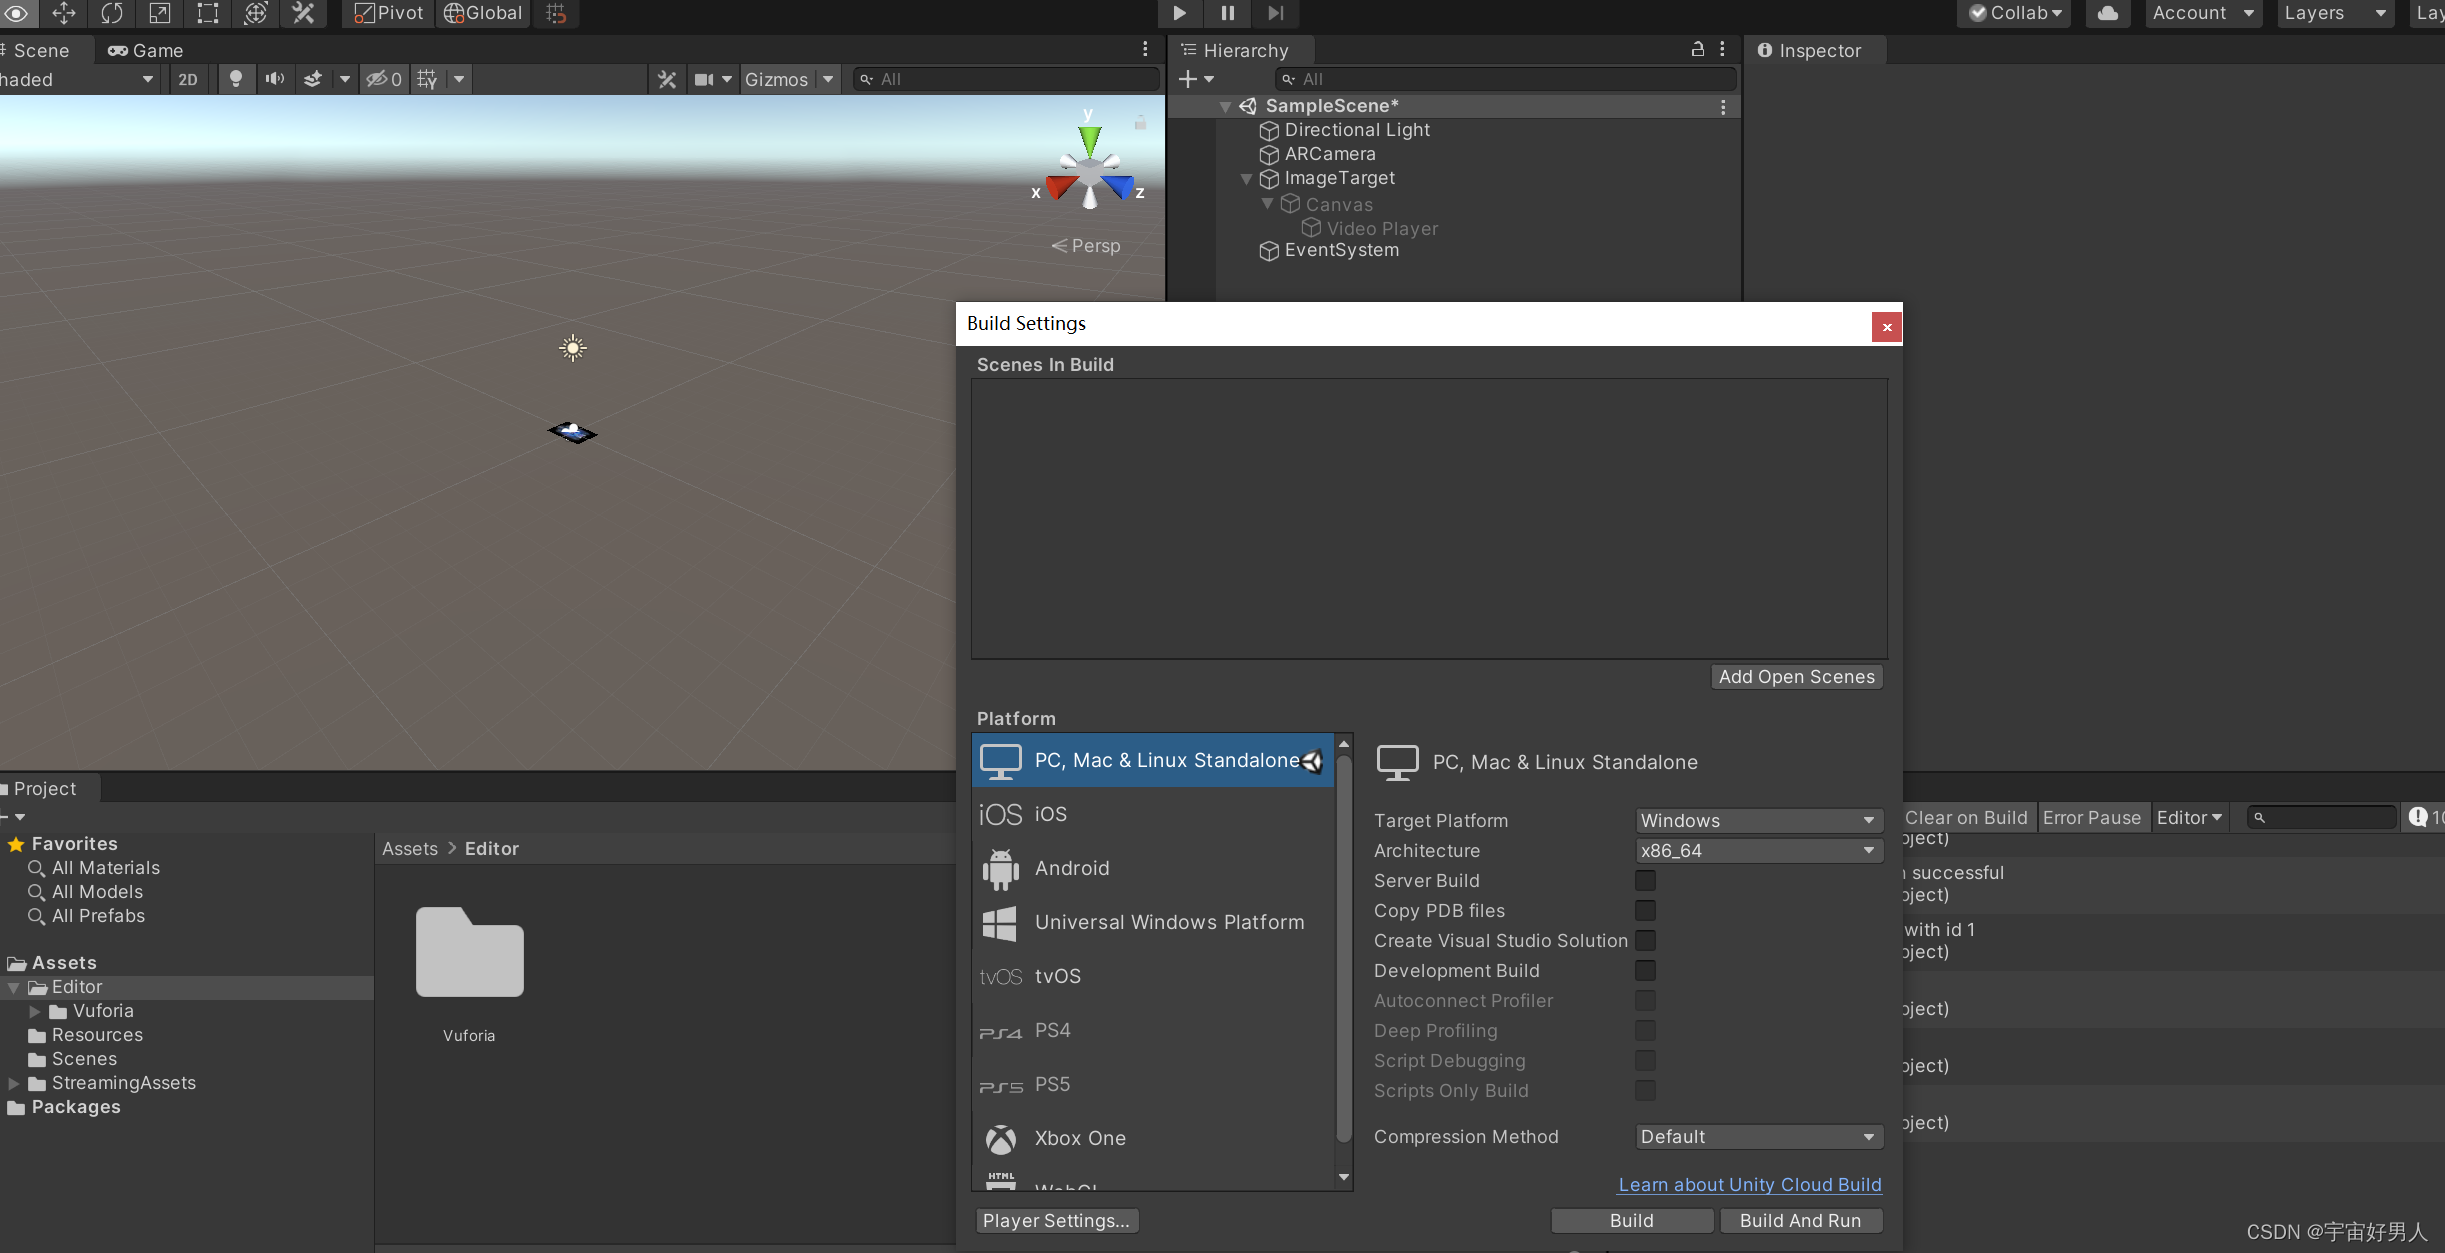The image size is (2445, 1253).
Task: Enable Create Visual Studio Solution checkbox
Action: click(1645, 940)
